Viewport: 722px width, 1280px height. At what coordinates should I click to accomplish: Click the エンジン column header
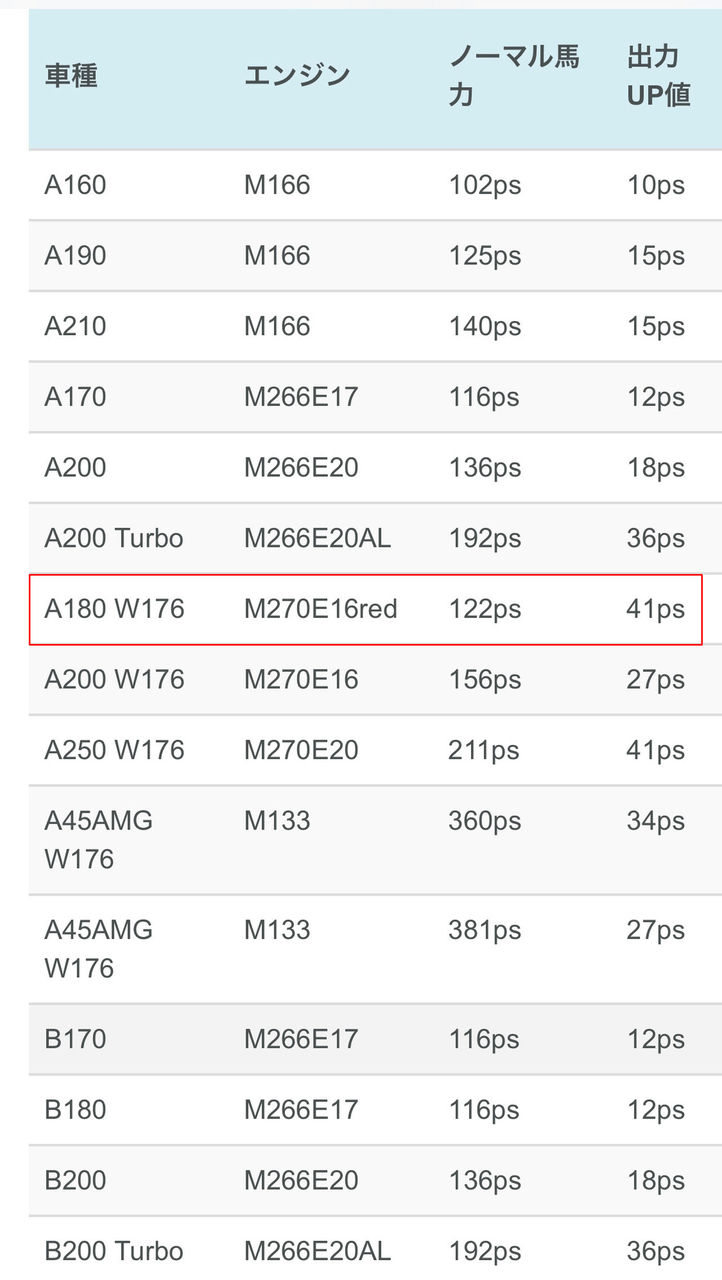click(298, 76)
